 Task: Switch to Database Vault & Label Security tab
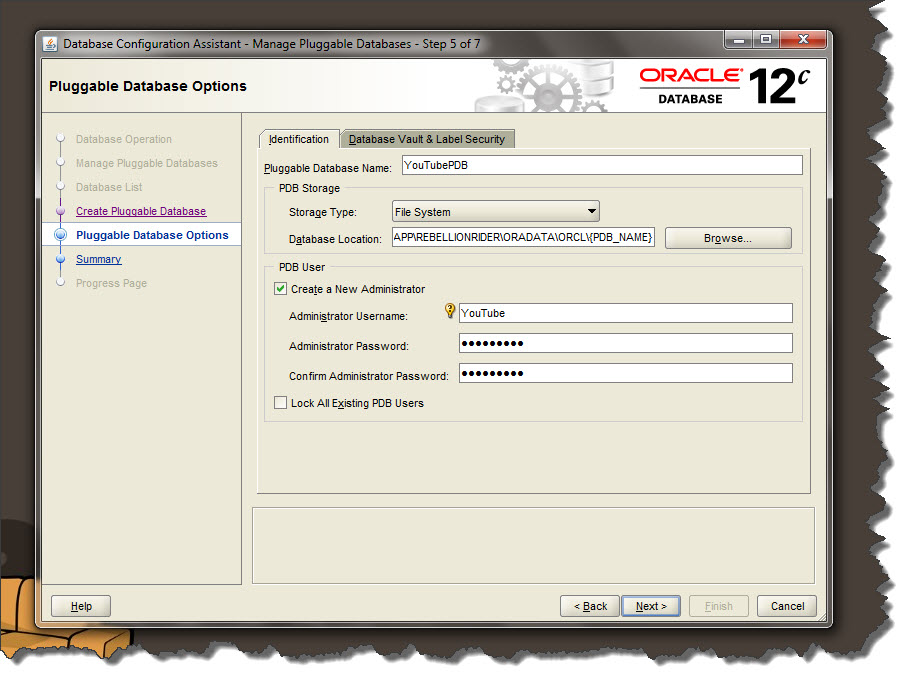coord(428,138)
